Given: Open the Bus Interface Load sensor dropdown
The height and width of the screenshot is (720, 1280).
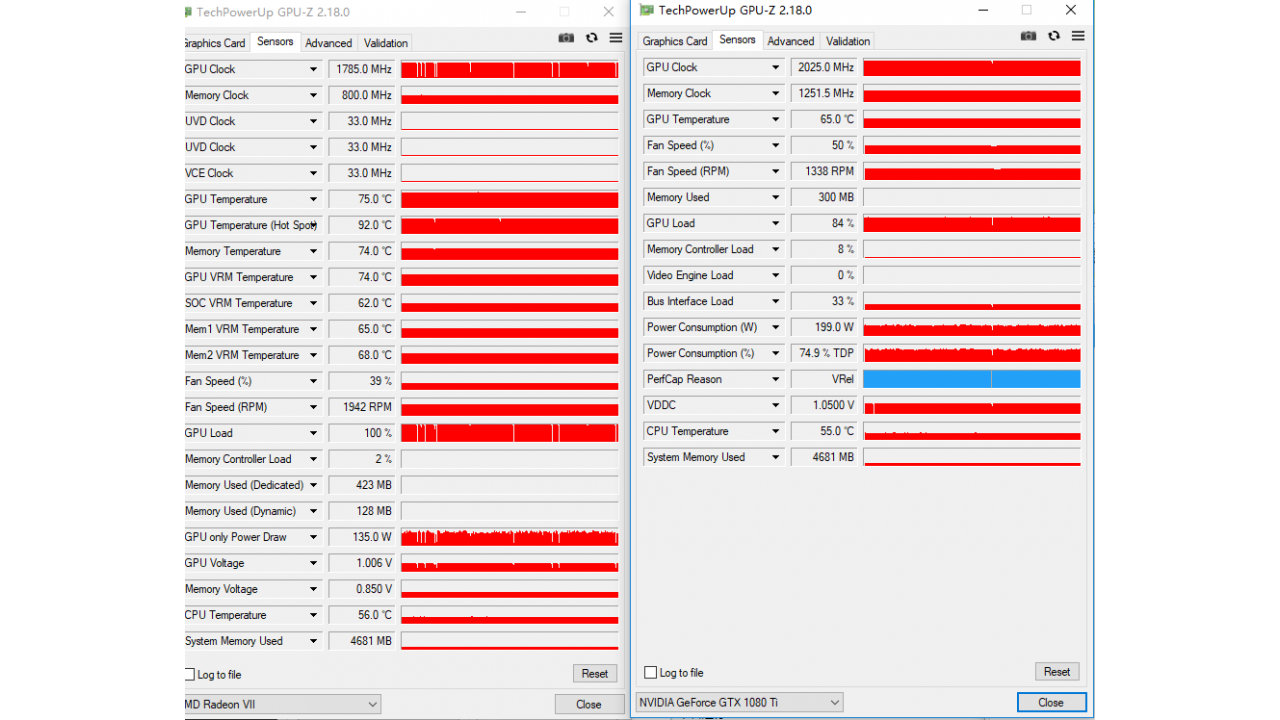Looking at the screenshot, I should [775, 301].
